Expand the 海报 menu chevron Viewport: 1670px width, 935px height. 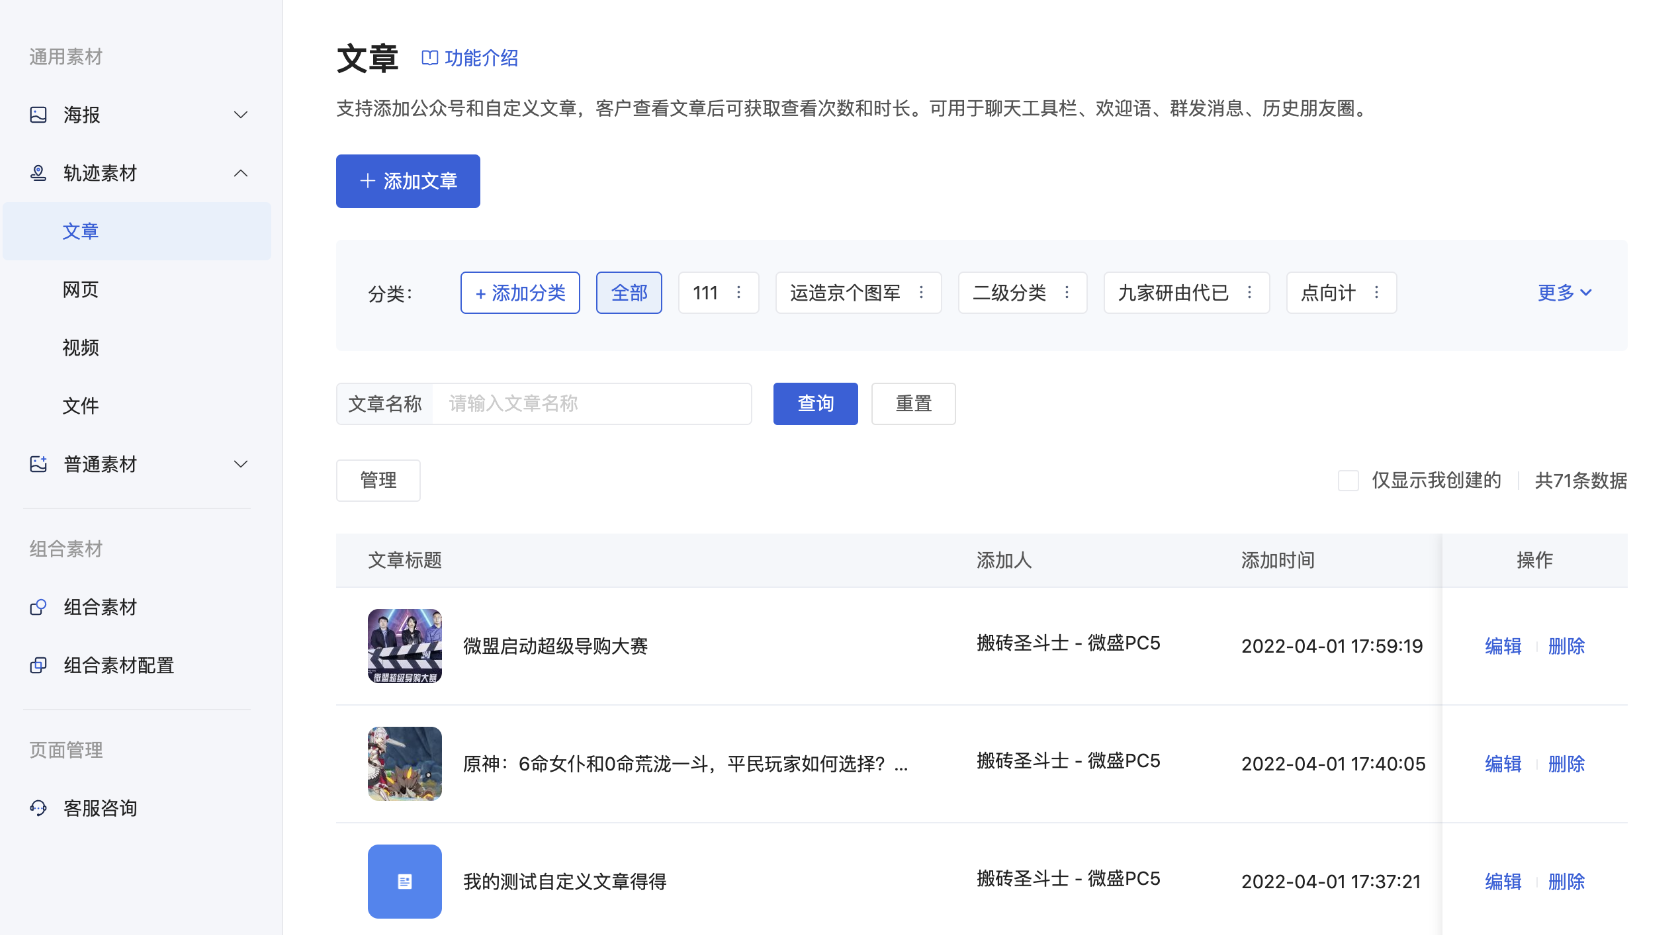click(x=241, y=115)
